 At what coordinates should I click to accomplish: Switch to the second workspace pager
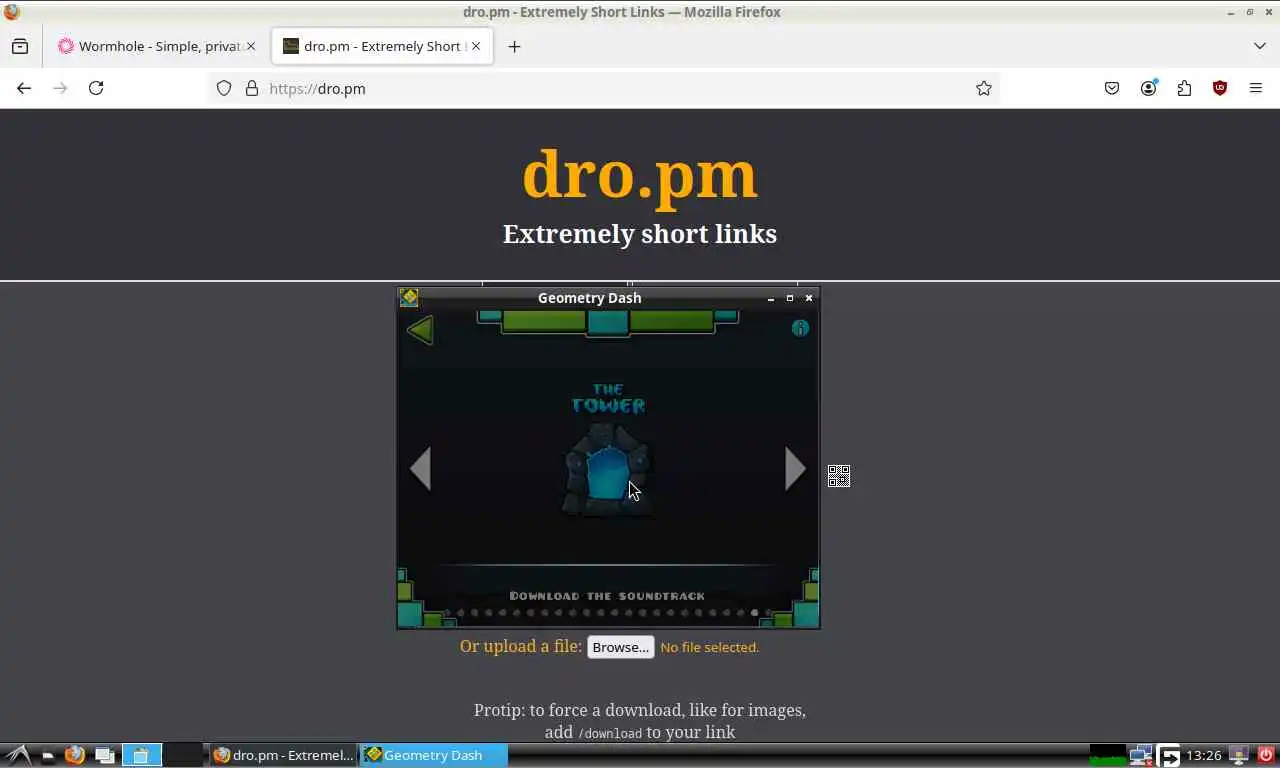pyautogui.click(x=183, y=755)
